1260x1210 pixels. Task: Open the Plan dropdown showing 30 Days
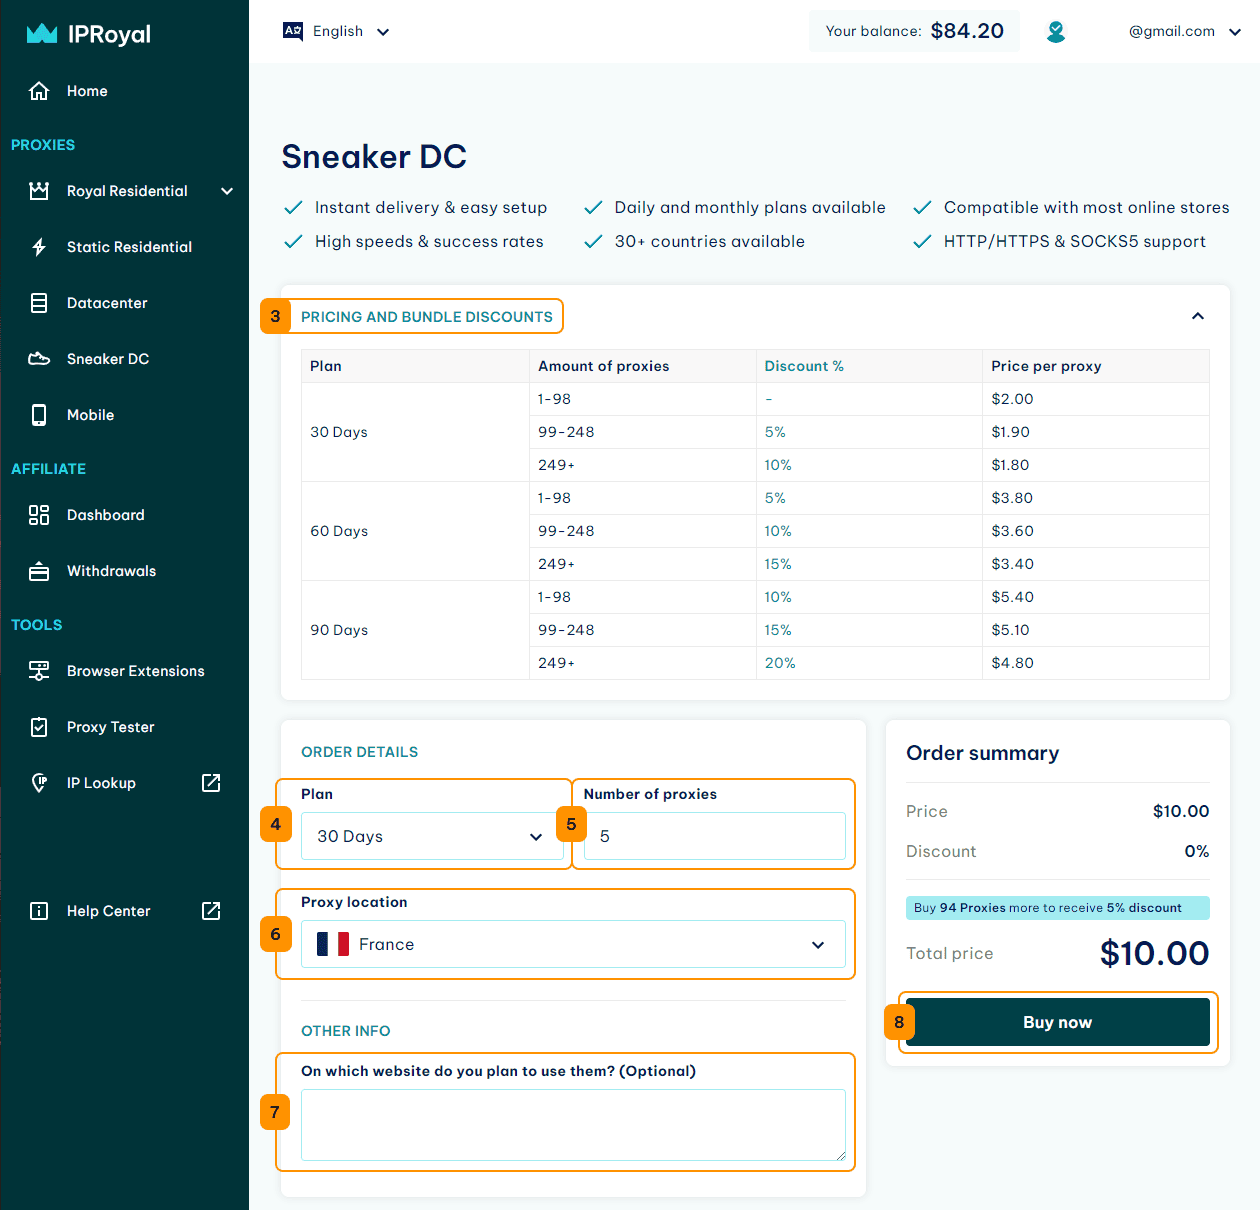point(432,836)
